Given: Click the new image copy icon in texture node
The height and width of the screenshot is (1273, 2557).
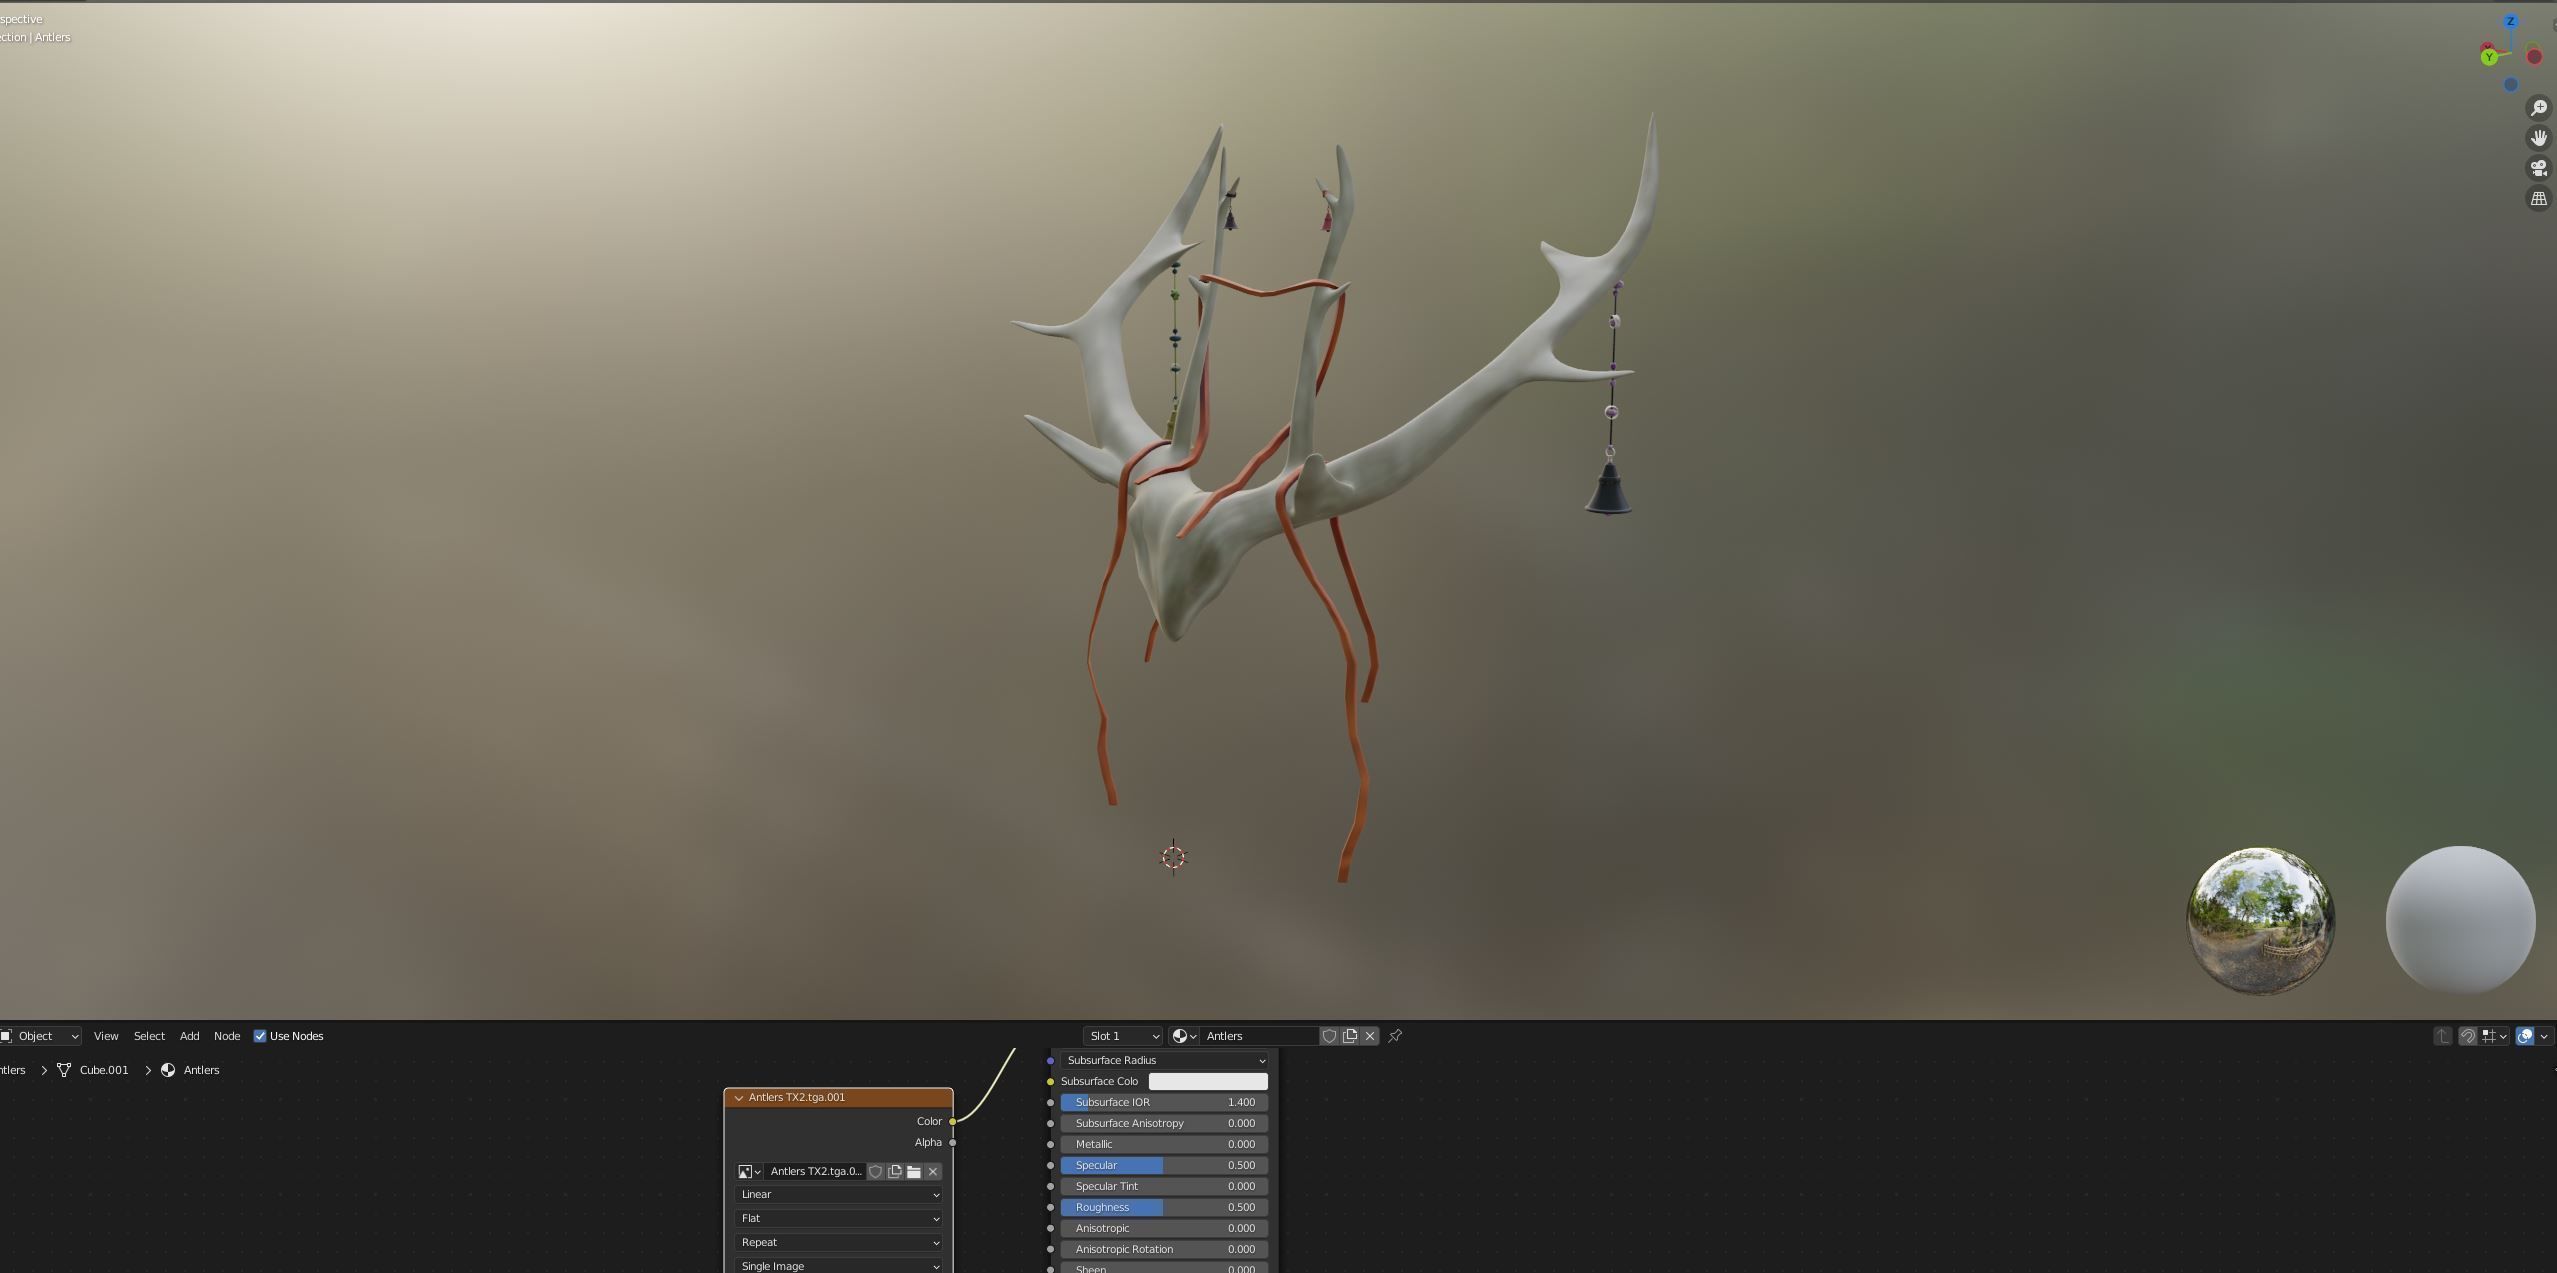Looking at the screenshot, I should [x=894, y=1171].
